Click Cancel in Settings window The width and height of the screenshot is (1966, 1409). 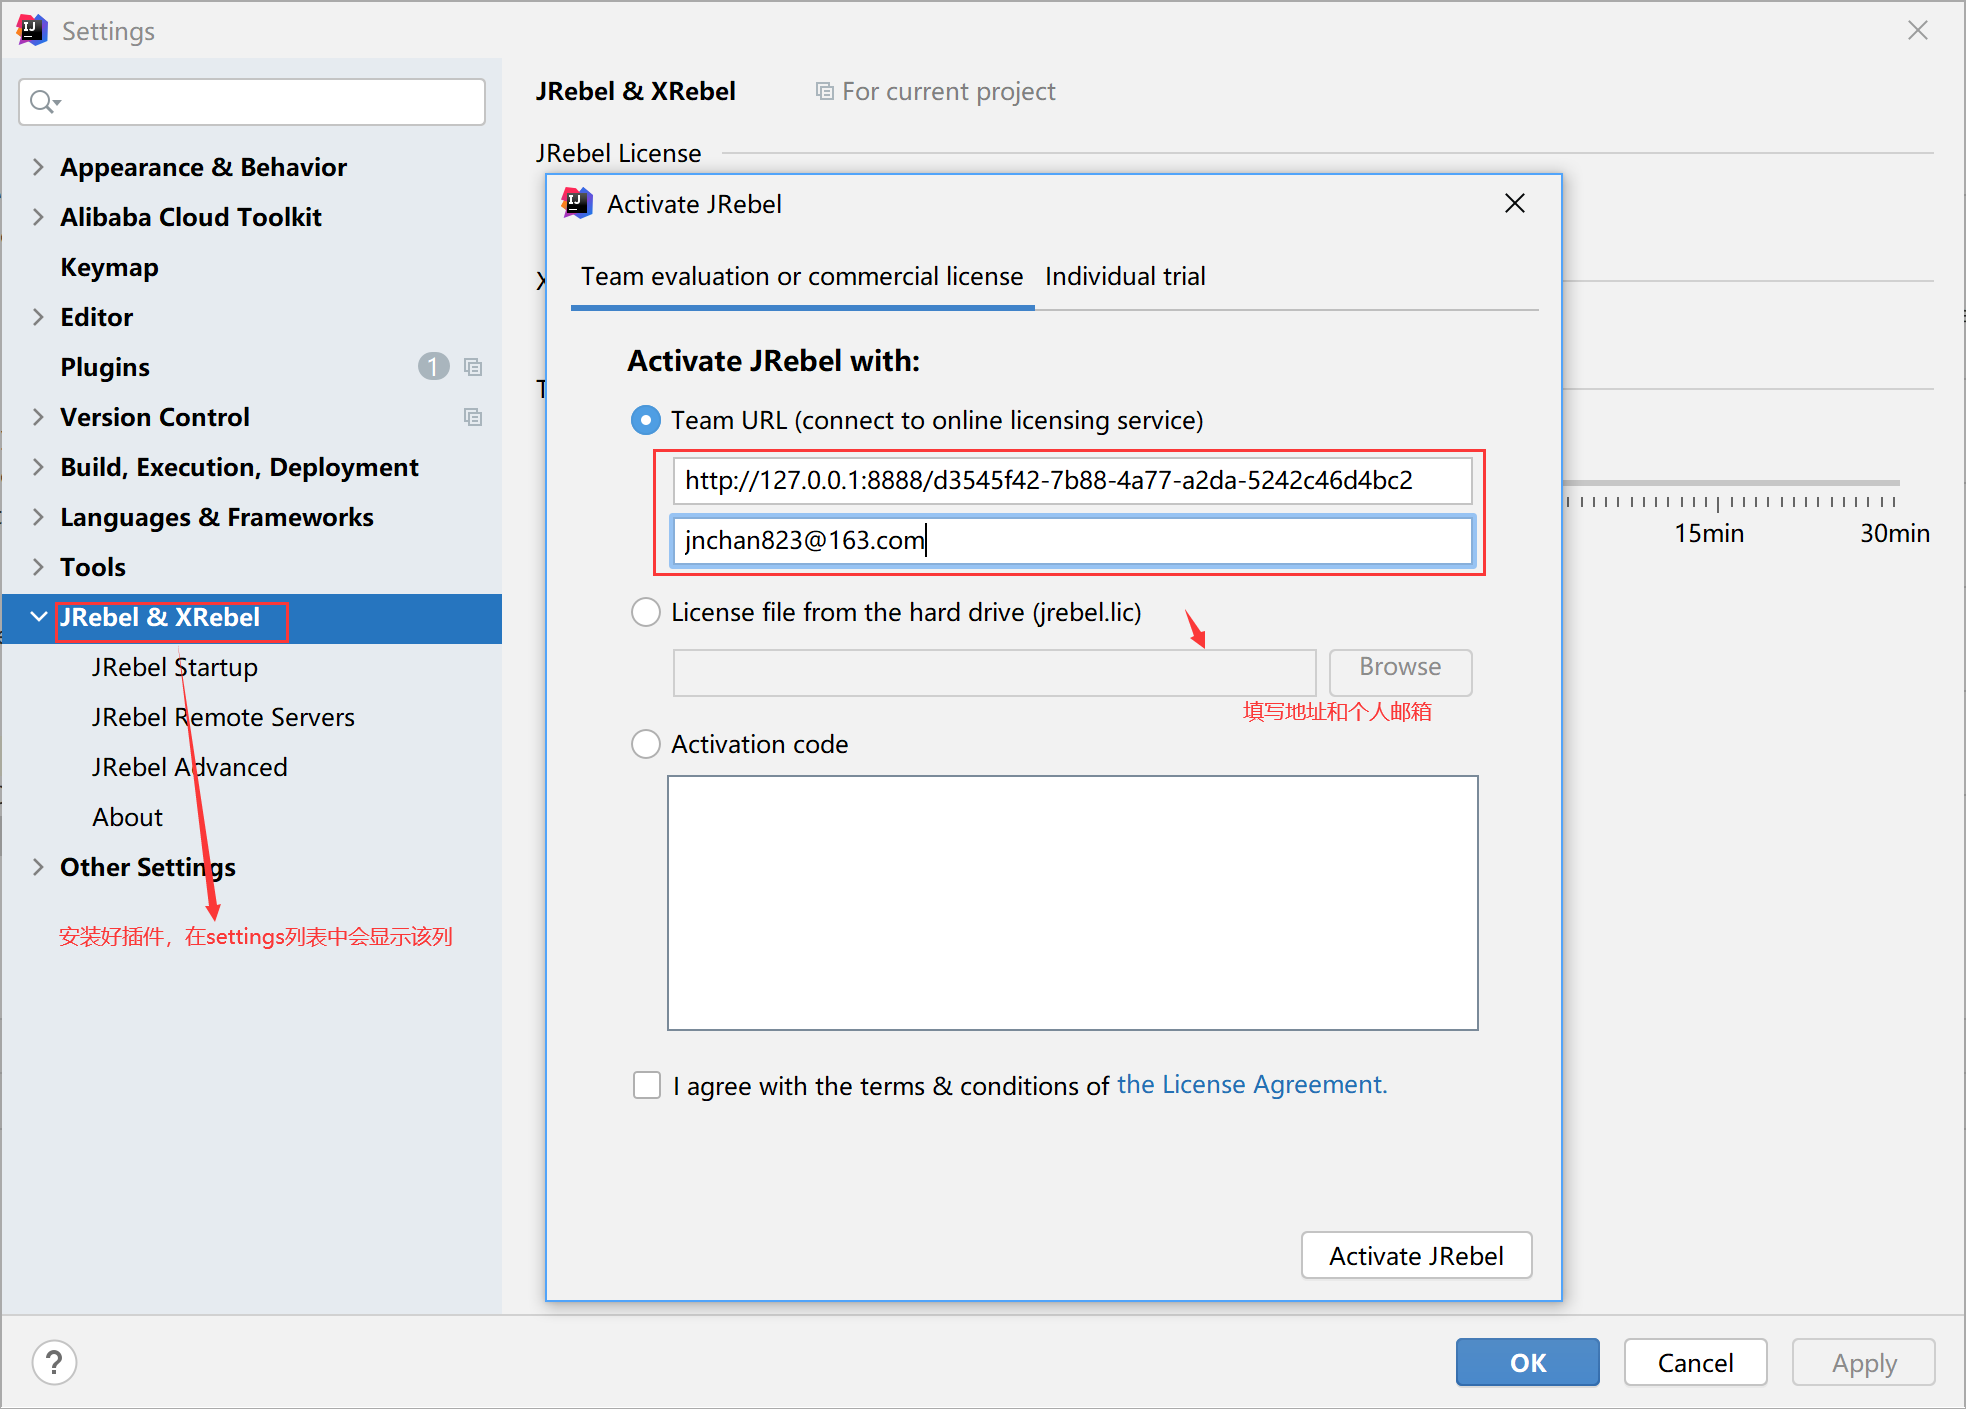click(1695, 1362)
